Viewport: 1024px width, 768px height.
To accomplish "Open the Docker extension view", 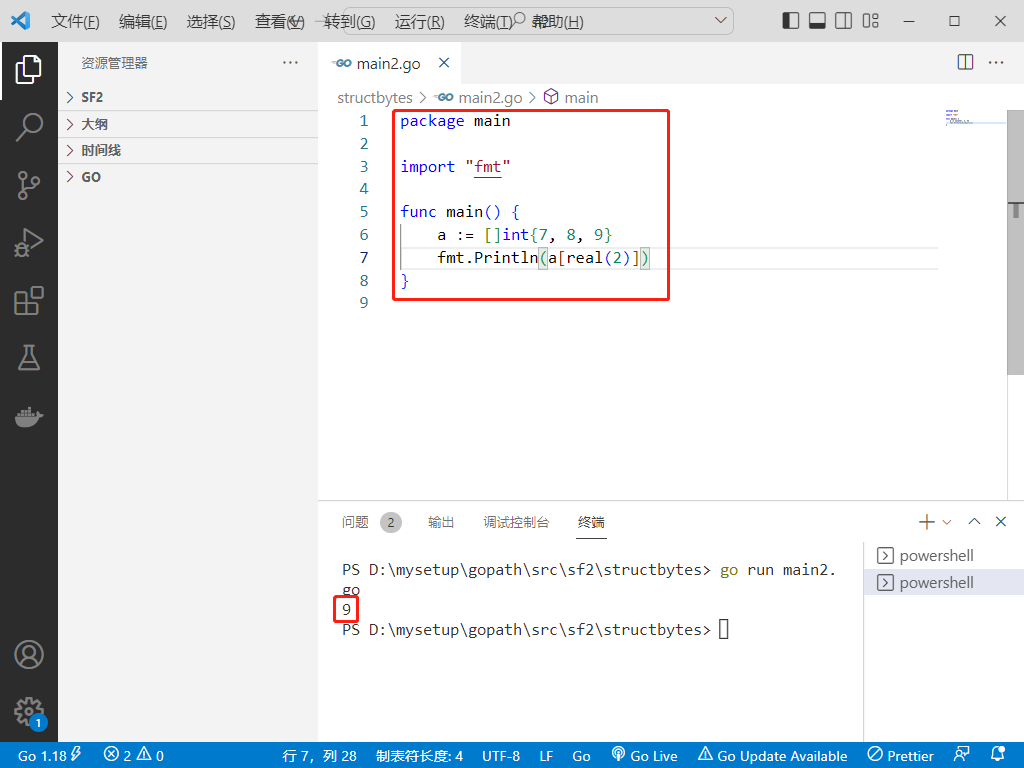I will (x=29, y=416).
